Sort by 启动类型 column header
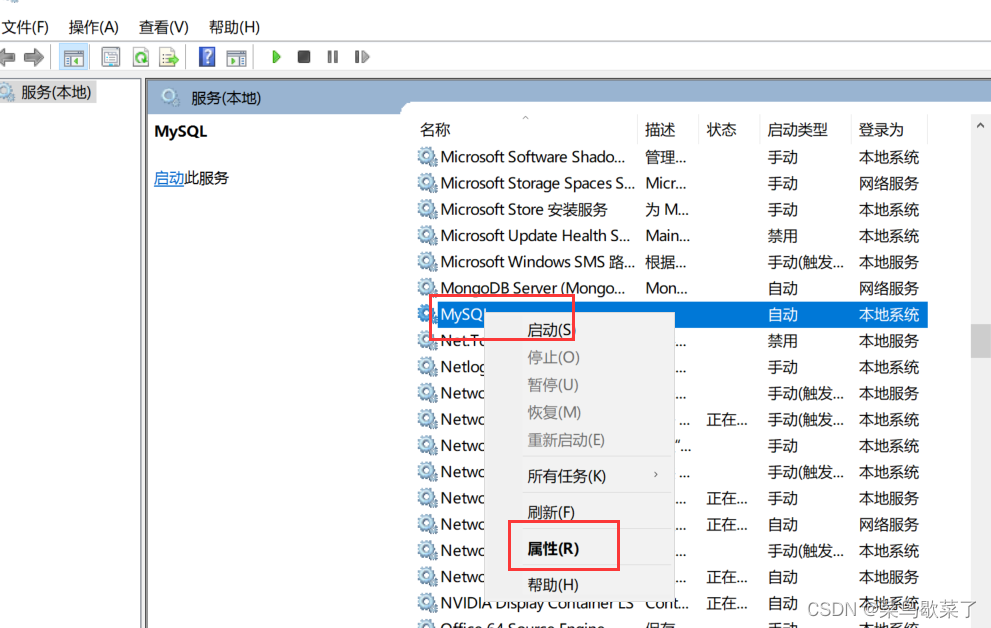Screen dimensions: 991x628 (x=798, y=130)
